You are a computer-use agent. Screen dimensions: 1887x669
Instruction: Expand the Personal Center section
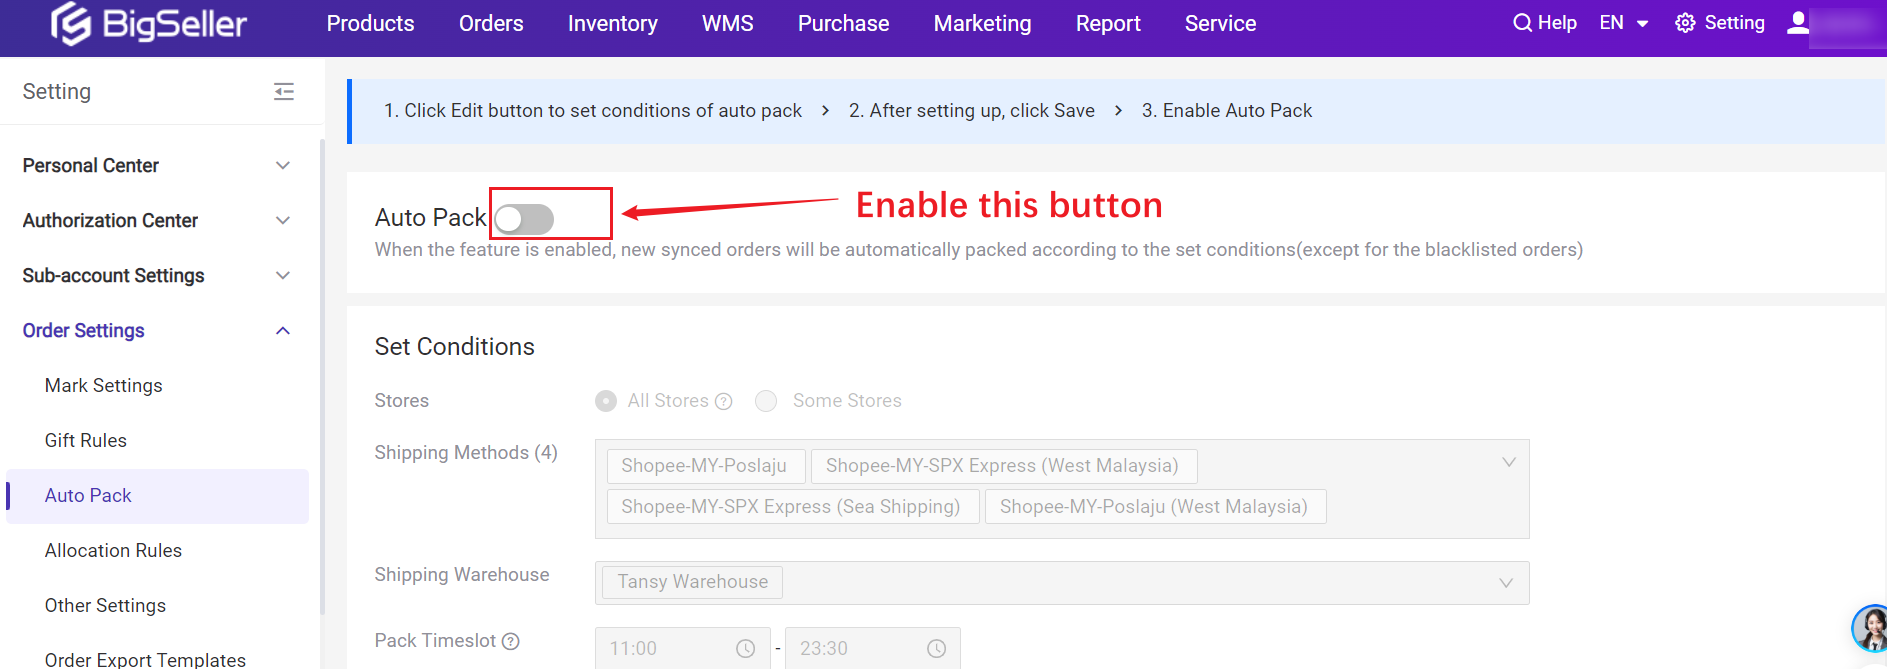283,166
